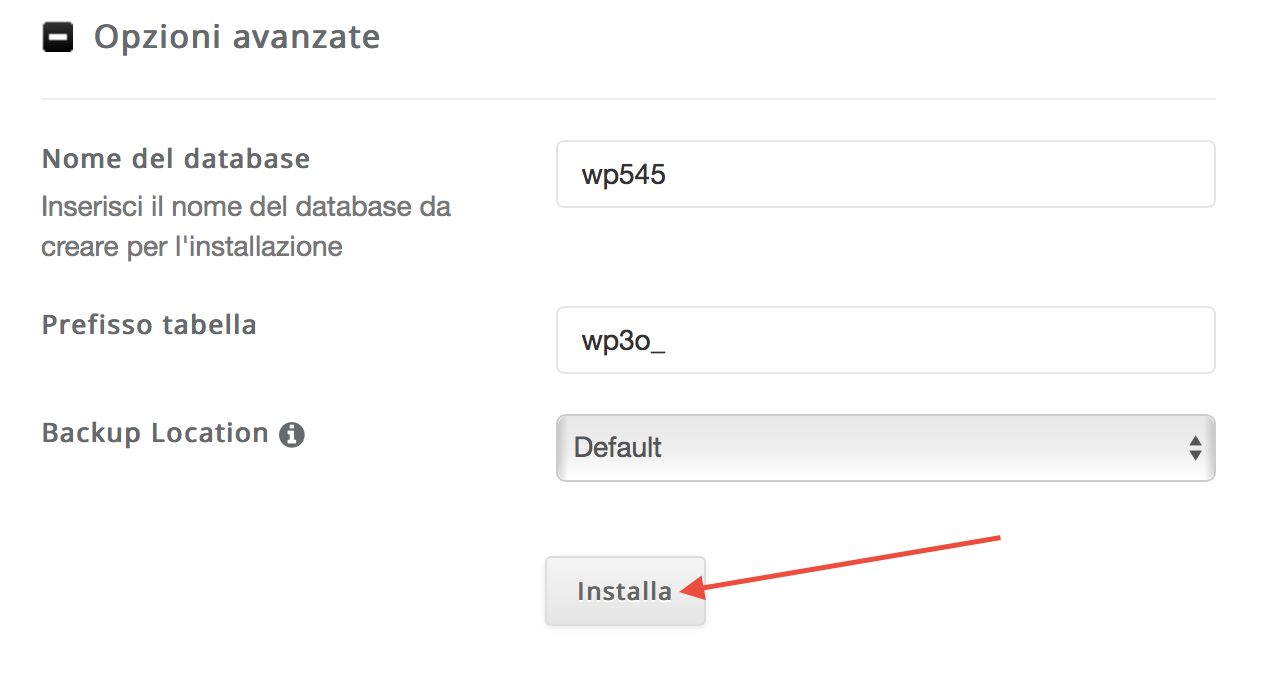The height and width of the screenshot is (692, 1282).
Task: Focus the Prefisso tabella input field
Action: pyautogui.click(x=885, y=340)
